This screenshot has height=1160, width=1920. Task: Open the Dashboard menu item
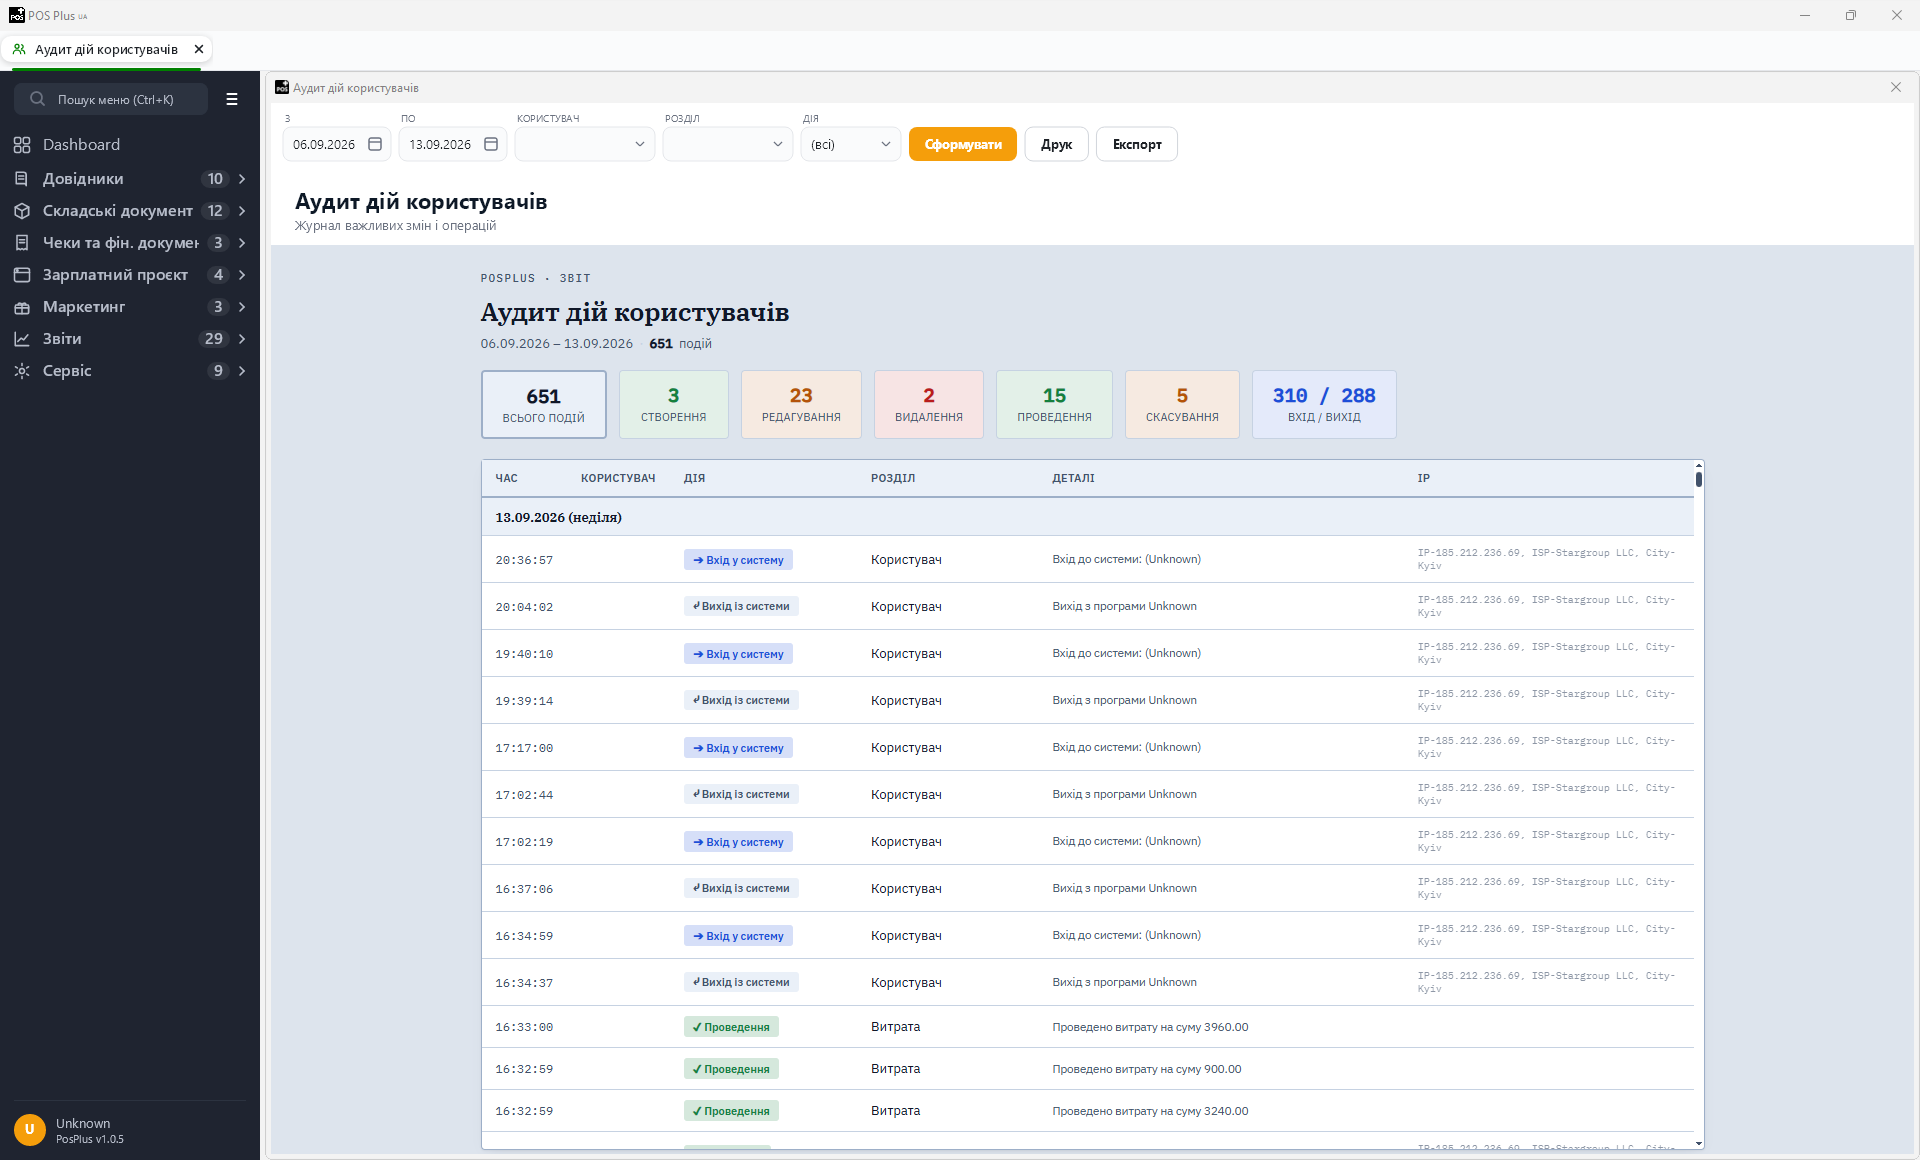pos(130,145)
